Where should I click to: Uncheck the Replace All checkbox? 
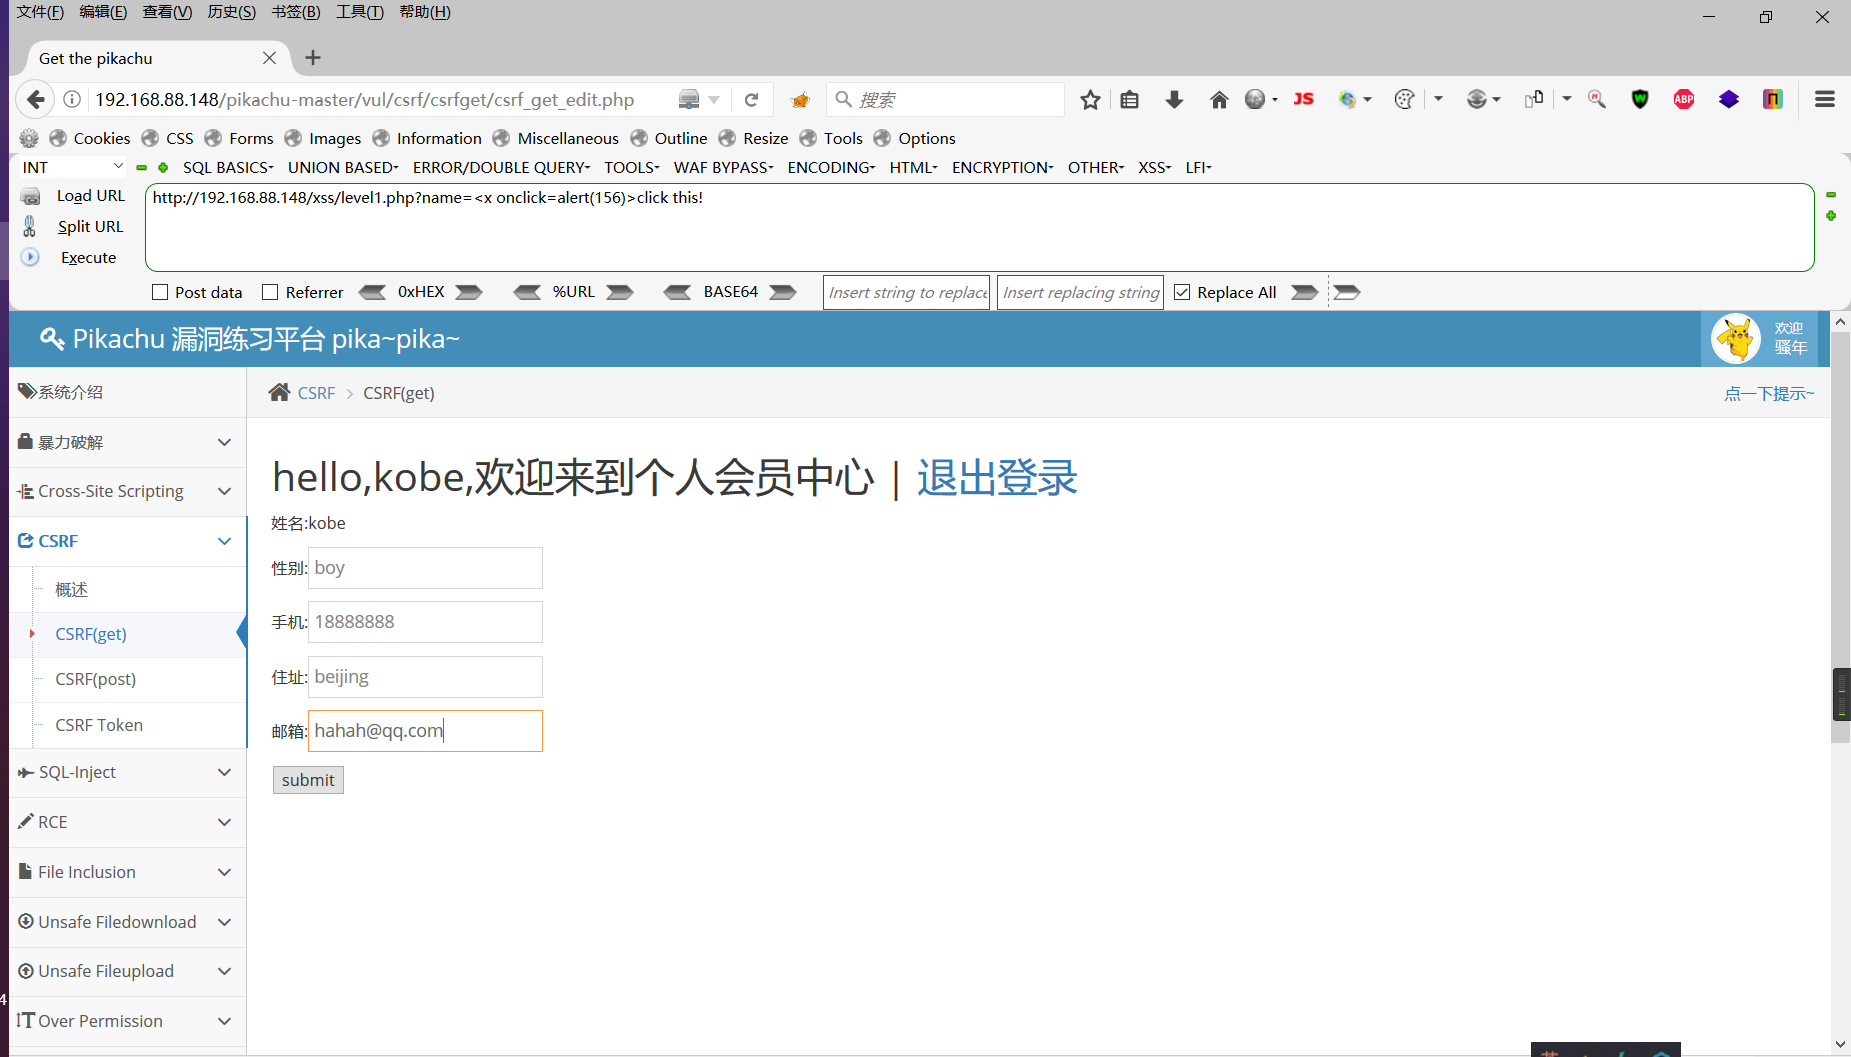click(1182, 292)
